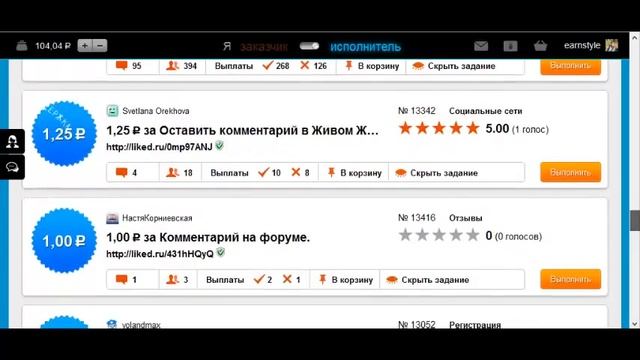The width and height of the screenshot is (640, 360).
Task: Click verified shield next to 0mp97ANJ link
Action: (220, 146)
